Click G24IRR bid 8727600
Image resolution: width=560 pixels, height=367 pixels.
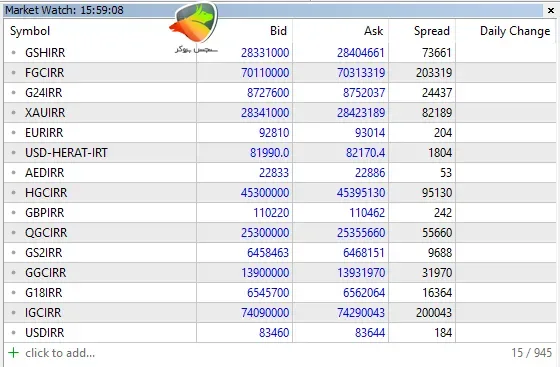[268, 93]
